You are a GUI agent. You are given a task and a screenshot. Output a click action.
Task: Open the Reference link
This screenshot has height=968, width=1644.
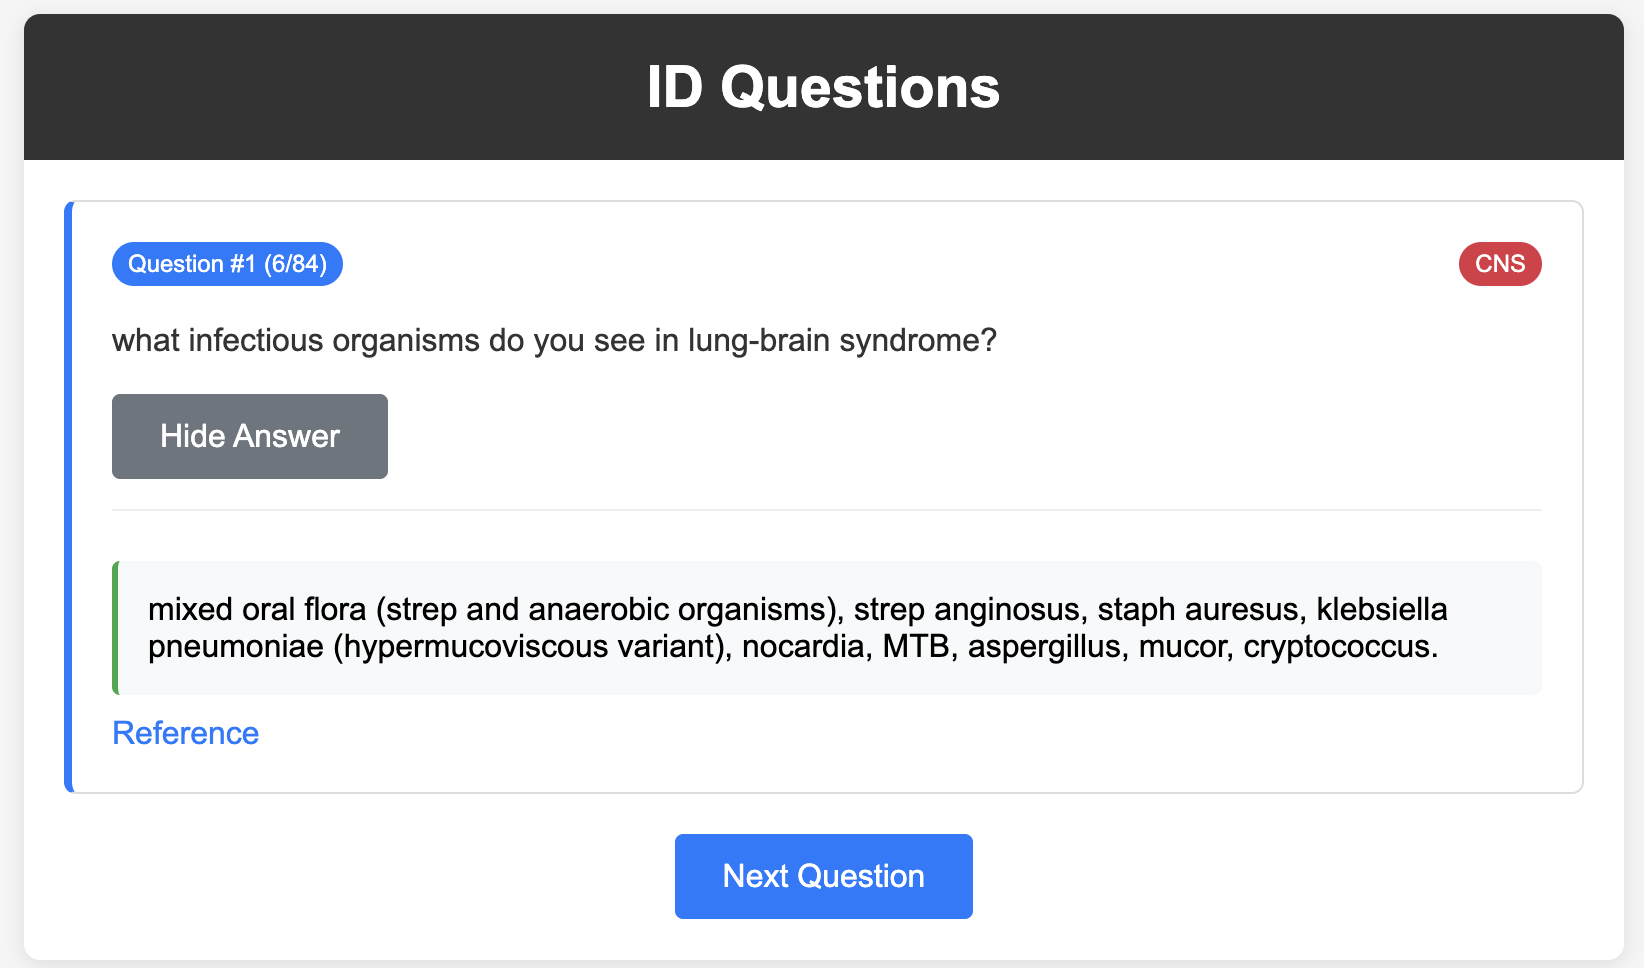click(x=185, y=733)
